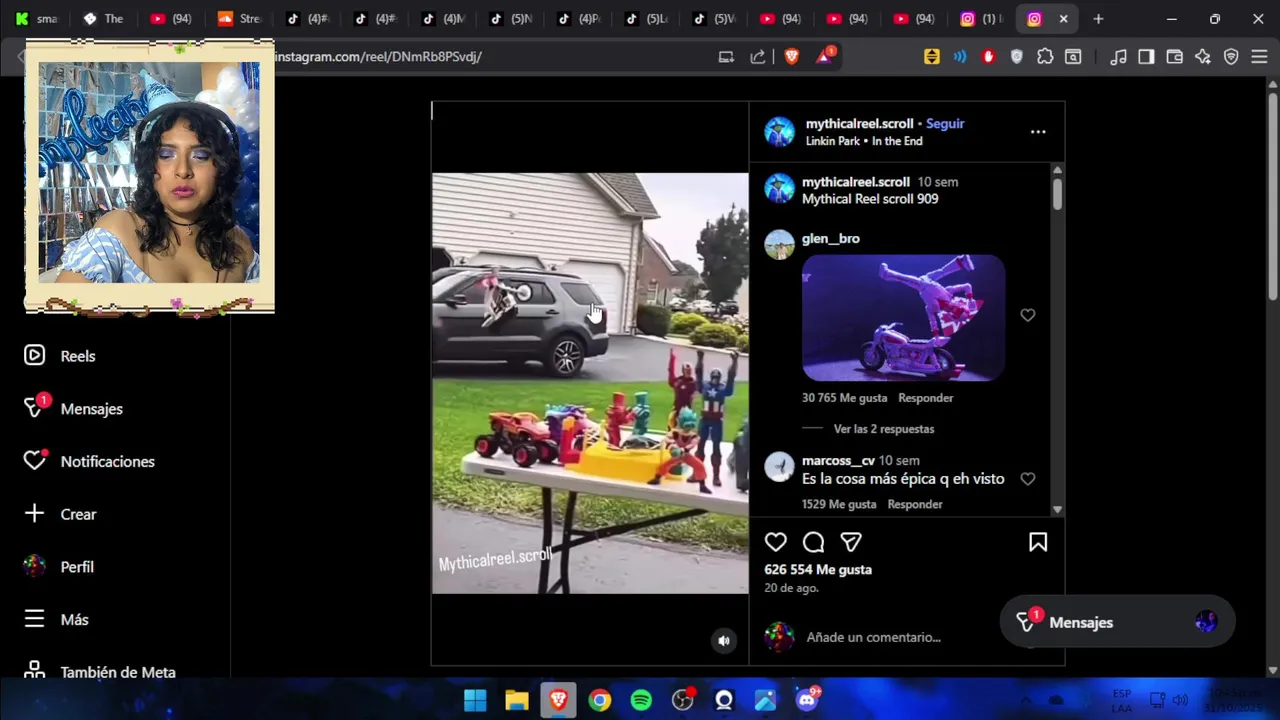This screenshot has height=720, width=1280.
Task: Open OBS Studio from the taskbar
Action: pos(683,700)
